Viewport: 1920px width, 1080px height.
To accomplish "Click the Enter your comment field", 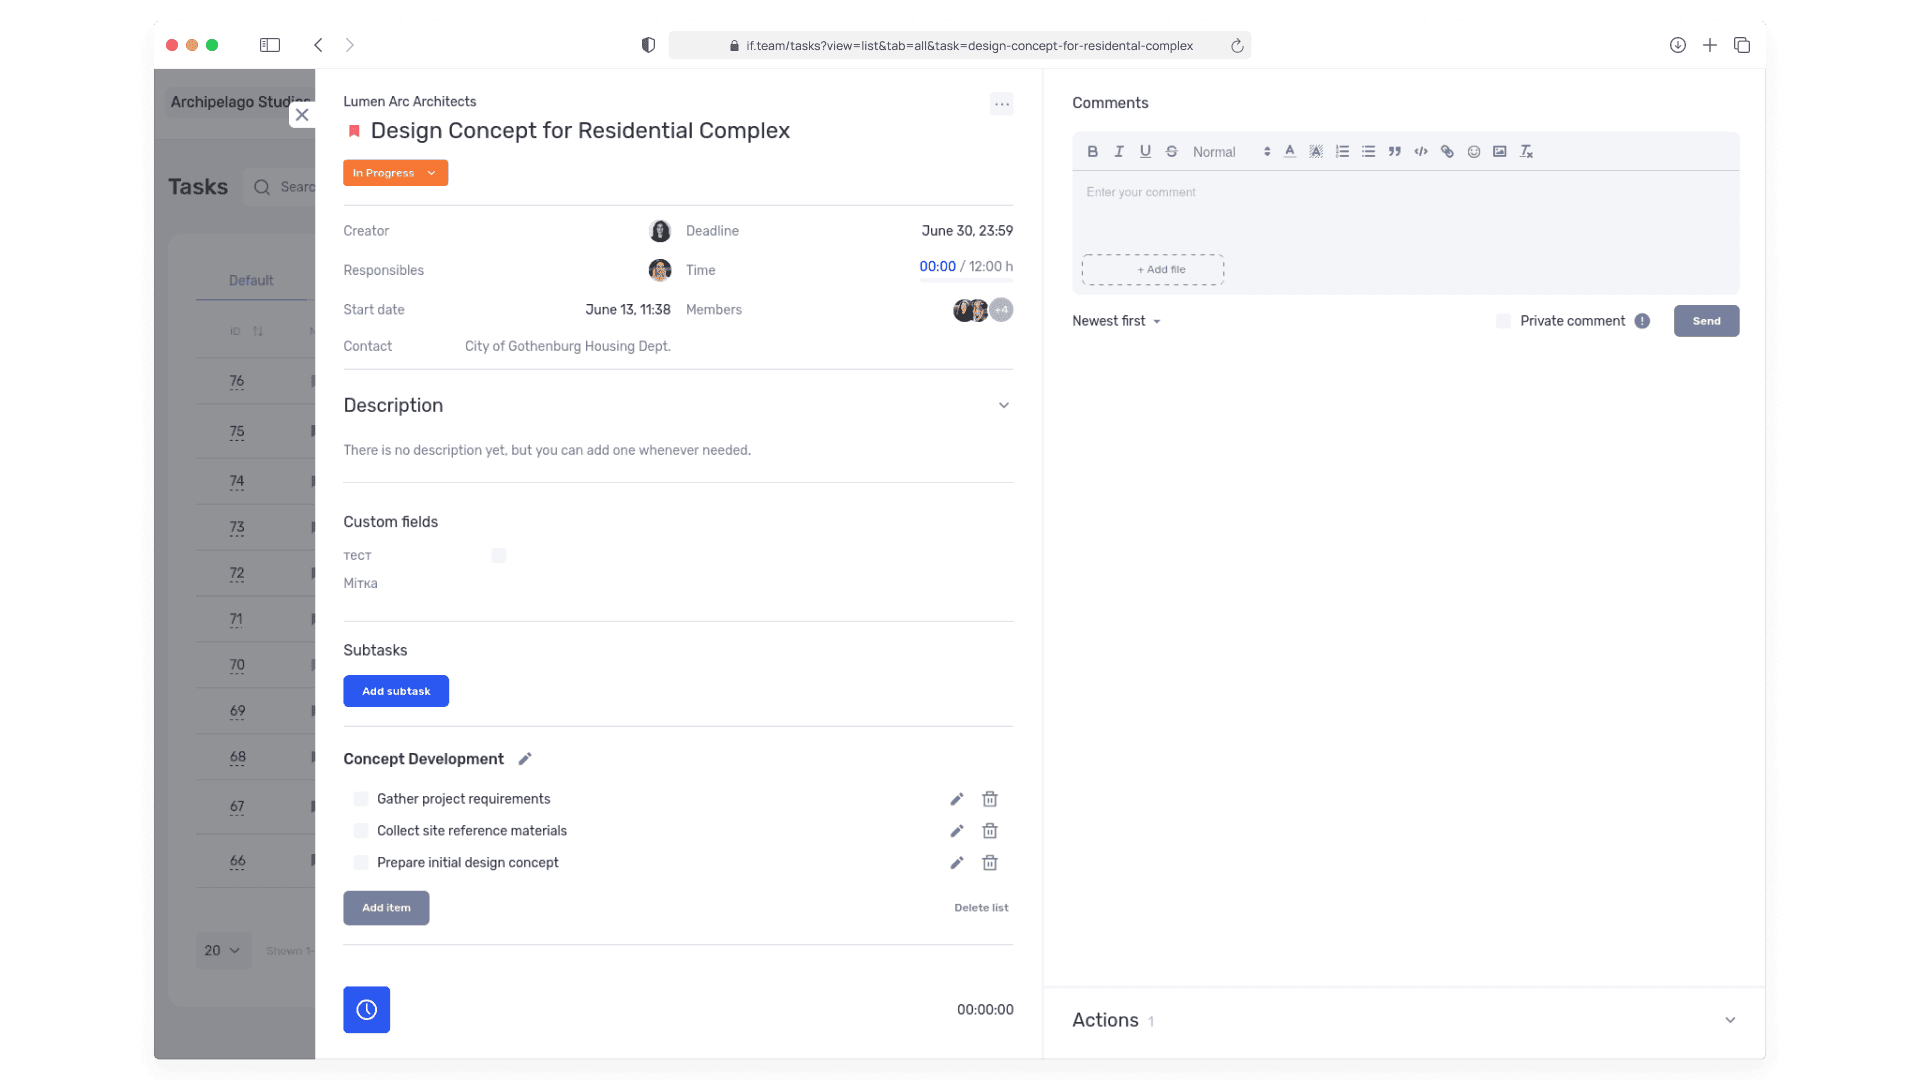I will pos(1405,210).
